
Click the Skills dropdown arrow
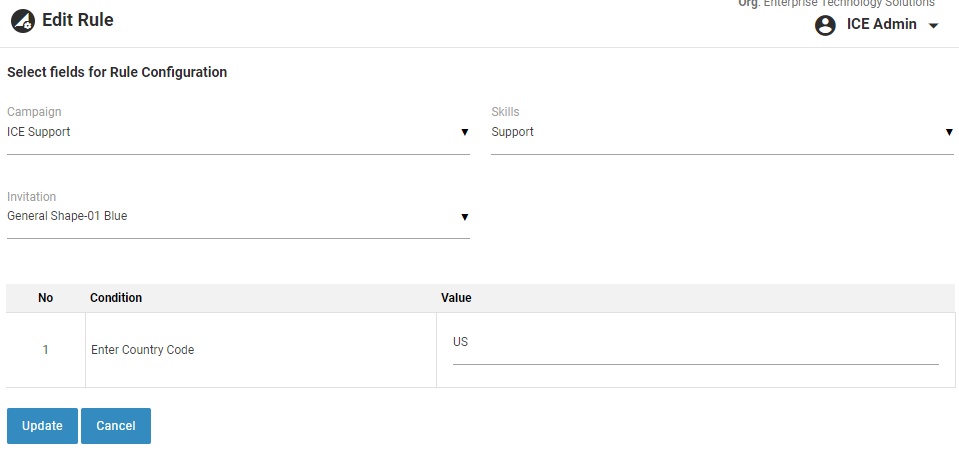(x=949, y=132)
